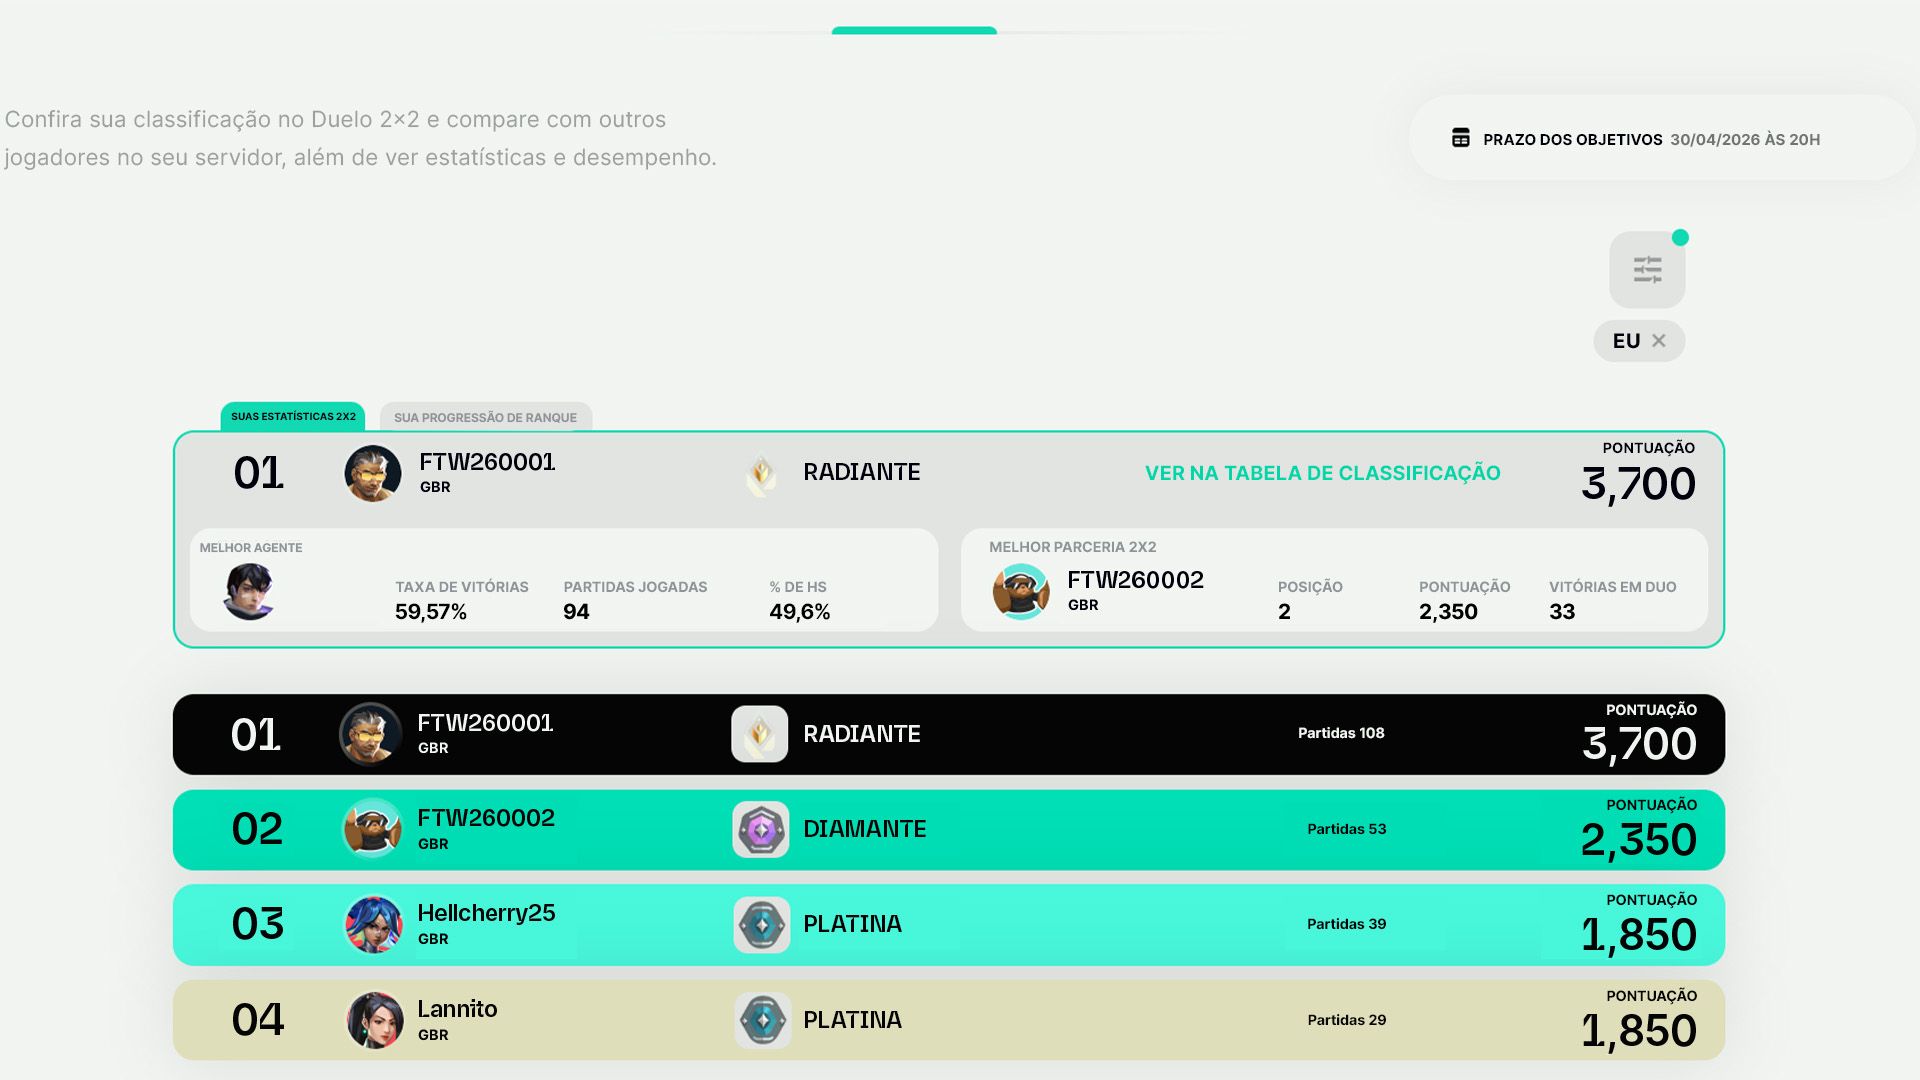Click FTW260001 avatar in leaderboard row 01

(x=370, y=734)
